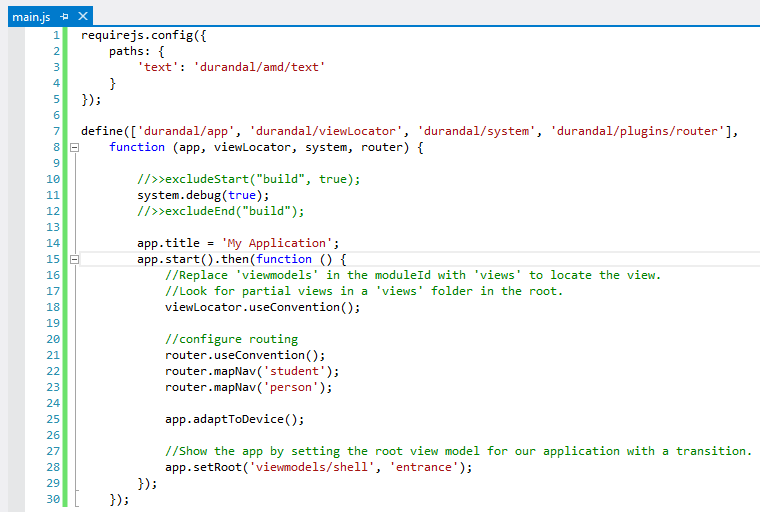Image resolution: width=760 pixels, height=512 pixels.
Task: Click line number 7 in the gutter
Action: coord(57,131)
